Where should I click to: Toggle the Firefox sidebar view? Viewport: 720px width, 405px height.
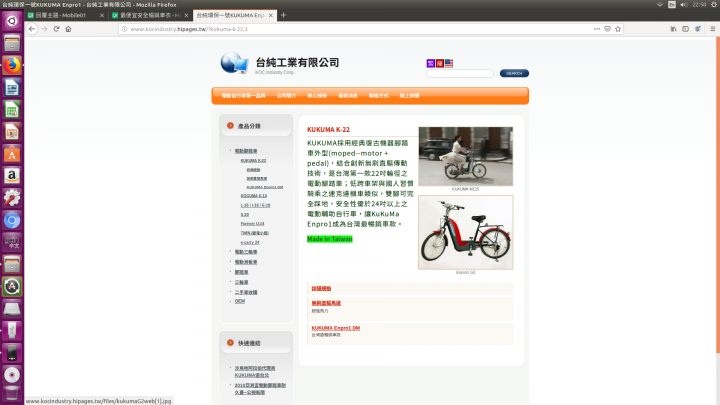685,29
